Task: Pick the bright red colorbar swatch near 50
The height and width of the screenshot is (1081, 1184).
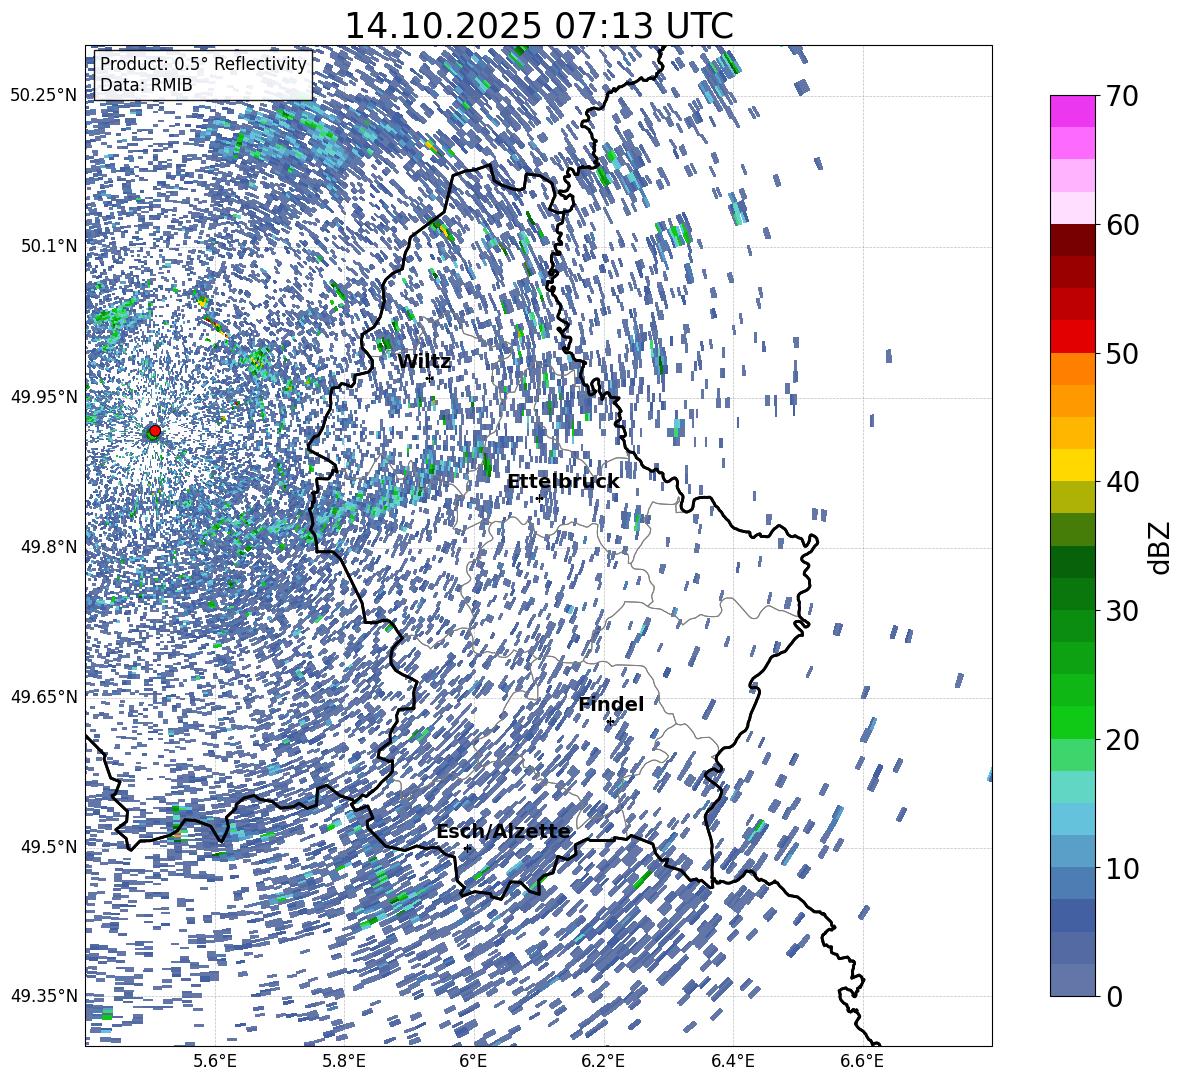Action: [x=1072, y=337]
